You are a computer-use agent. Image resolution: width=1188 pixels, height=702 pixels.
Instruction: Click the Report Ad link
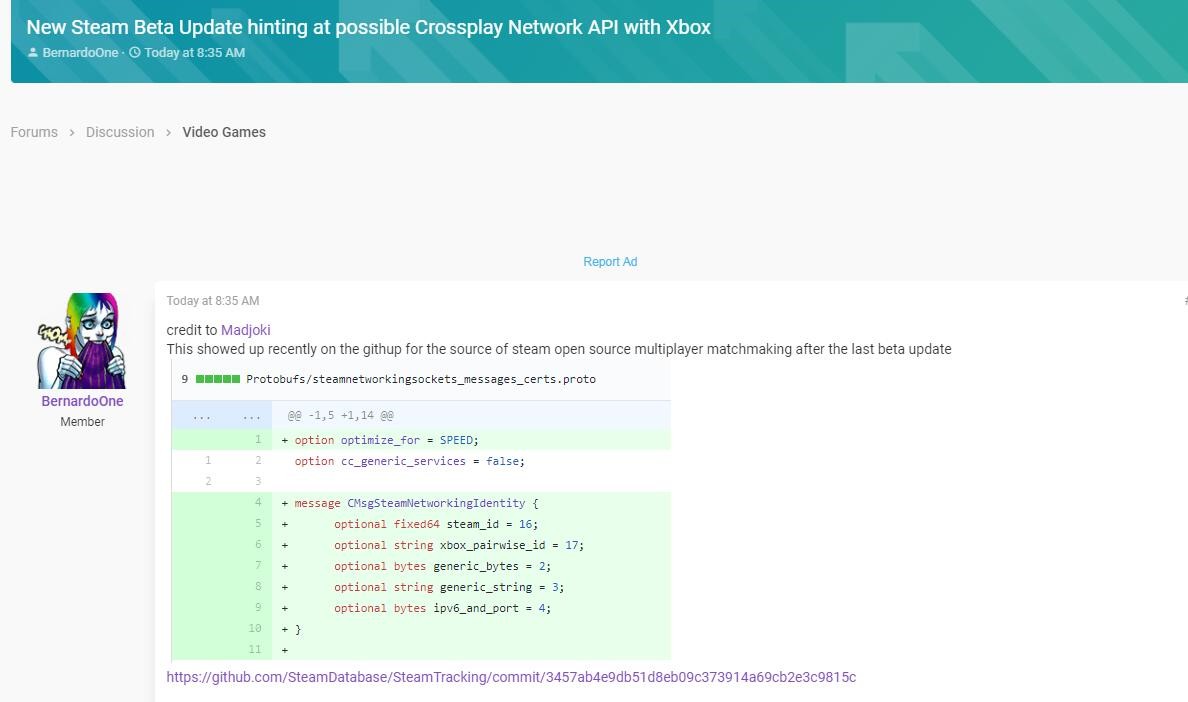pos(610,261)
